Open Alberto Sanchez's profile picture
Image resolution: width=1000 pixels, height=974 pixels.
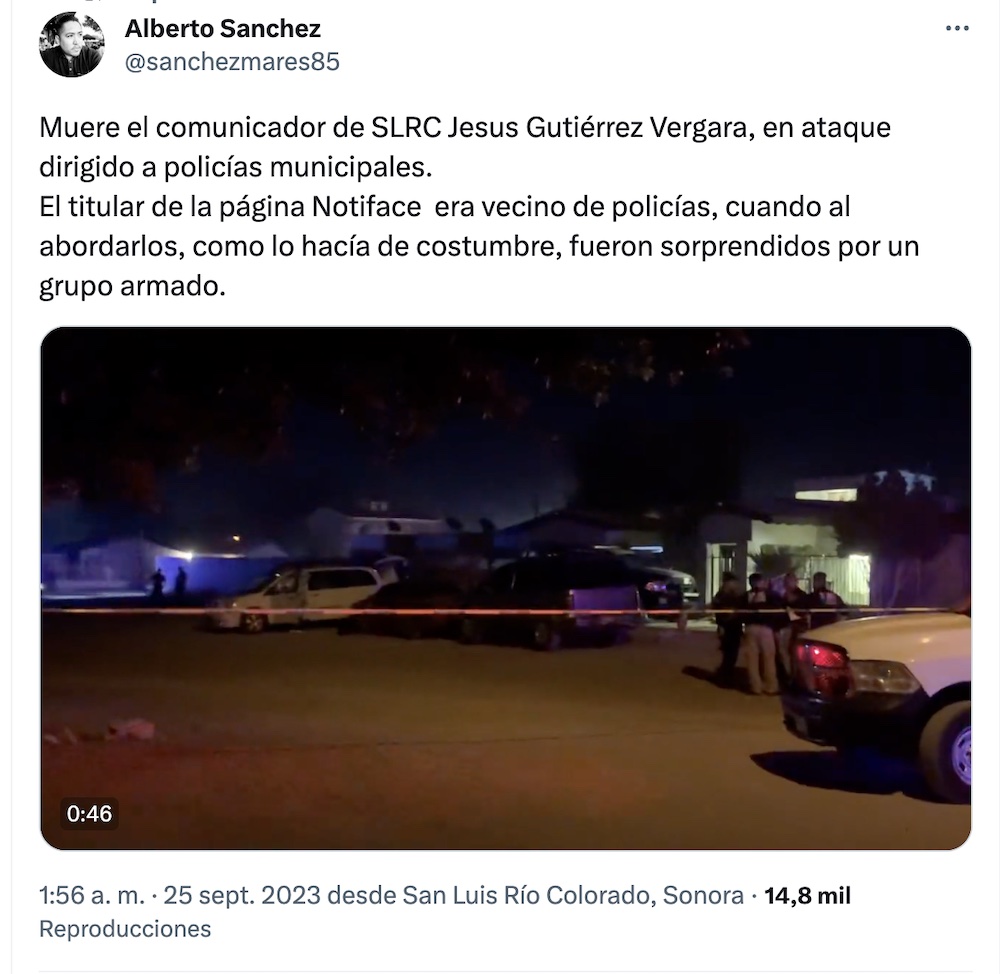[x=71, y=44]
